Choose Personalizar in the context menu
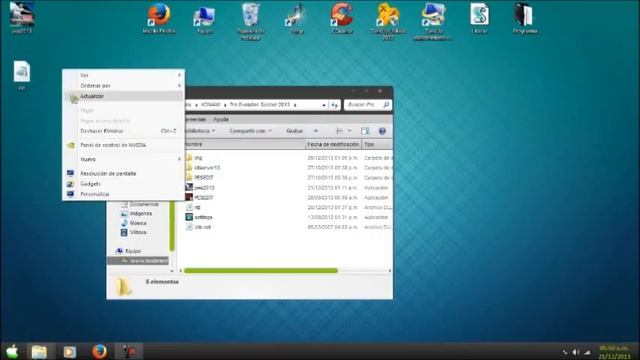This screenshot has height=360, width=640. (123, 194)
